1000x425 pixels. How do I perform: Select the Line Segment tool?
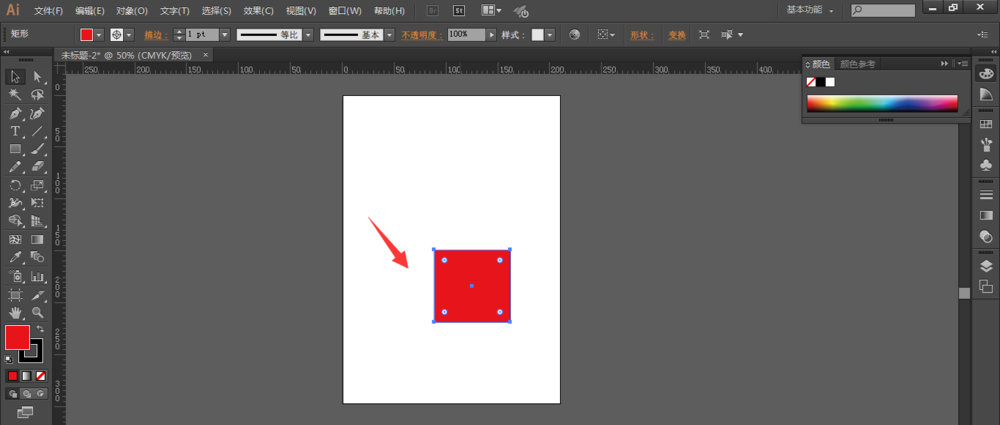38,131
